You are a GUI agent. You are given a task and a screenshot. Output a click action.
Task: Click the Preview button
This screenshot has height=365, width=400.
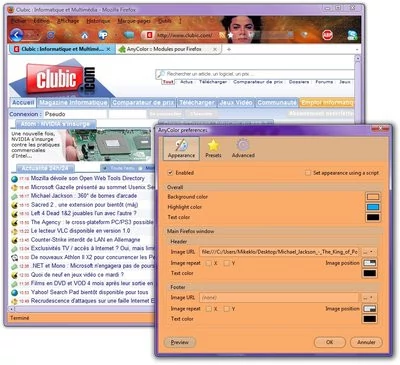coord(180,342)
